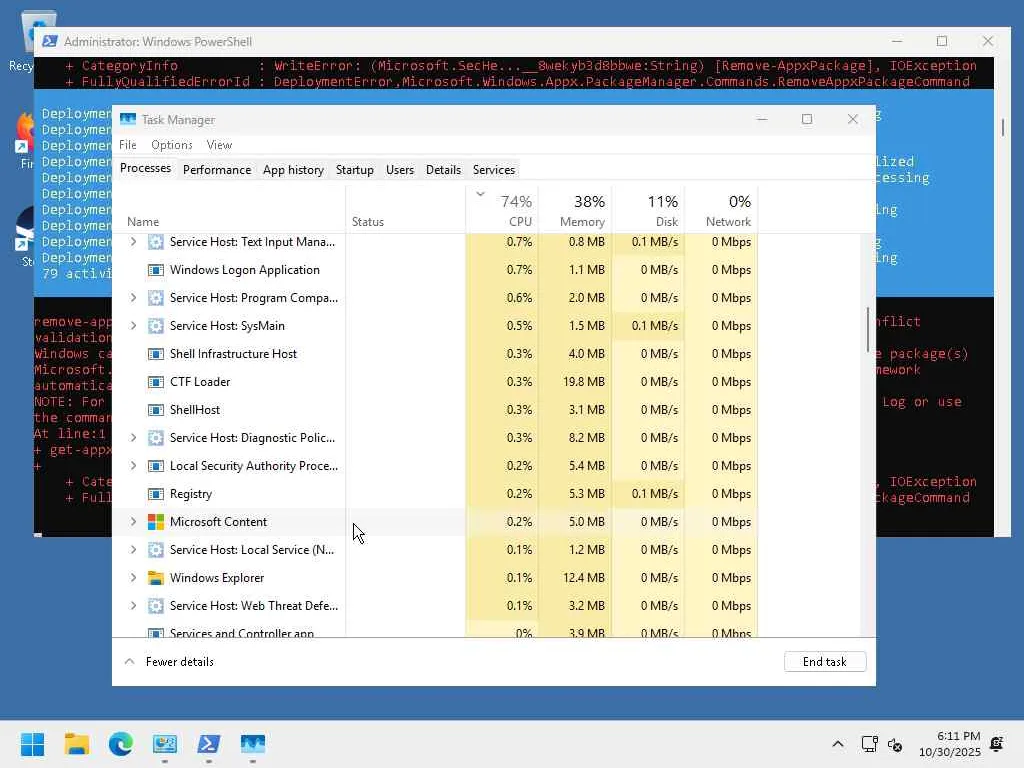Sort processes by the Name column
This screenshot has height=768, width=1024.
click(x=229, y=210)
